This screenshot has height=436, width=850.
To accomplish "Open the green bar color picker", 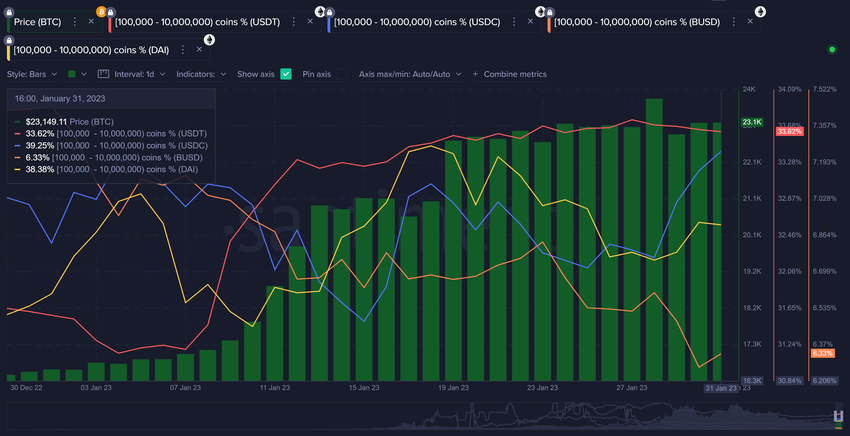I will (76, 74).
